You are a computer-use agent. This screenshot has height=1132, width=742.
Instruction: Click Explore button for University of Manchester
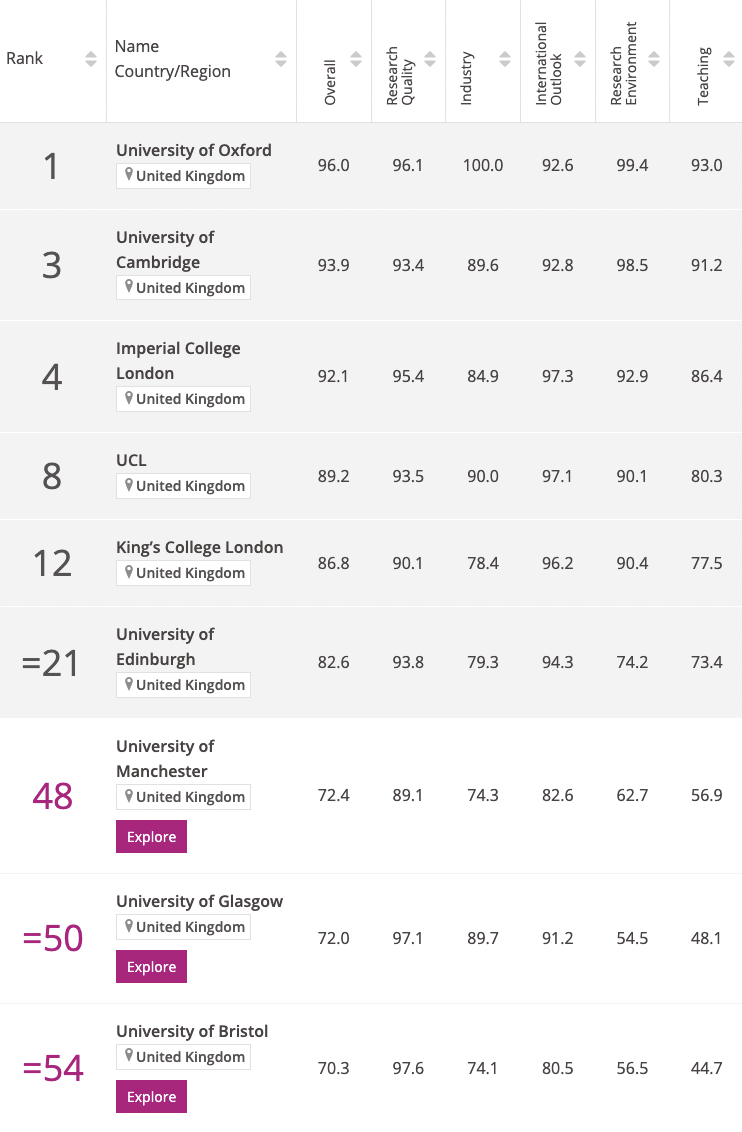152,837
